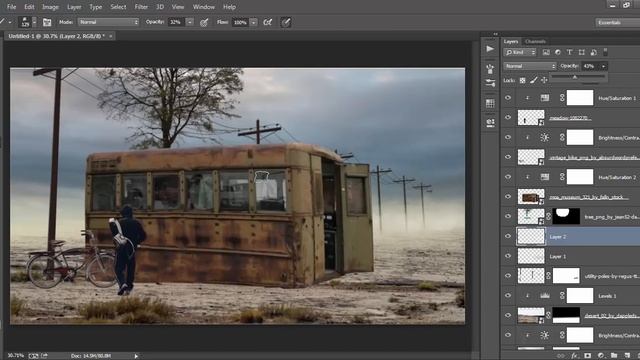Screen dimensions: 640x360
Task: Open the Layer menu
Action: (74, 7)
